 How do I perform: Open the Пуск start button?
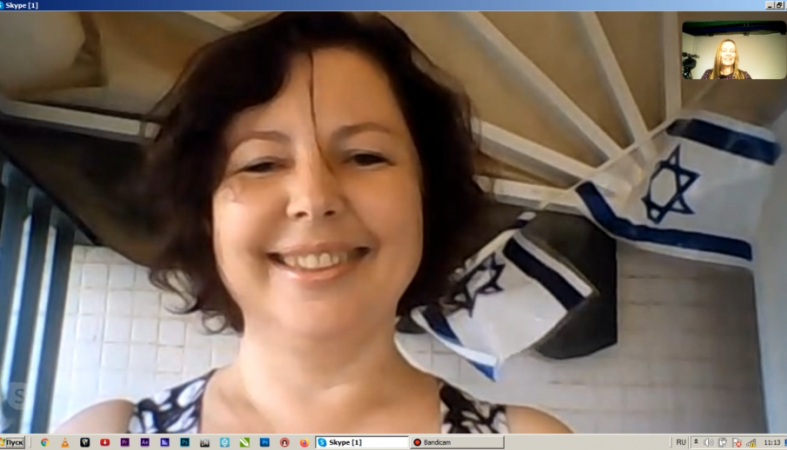click(12, 442)
